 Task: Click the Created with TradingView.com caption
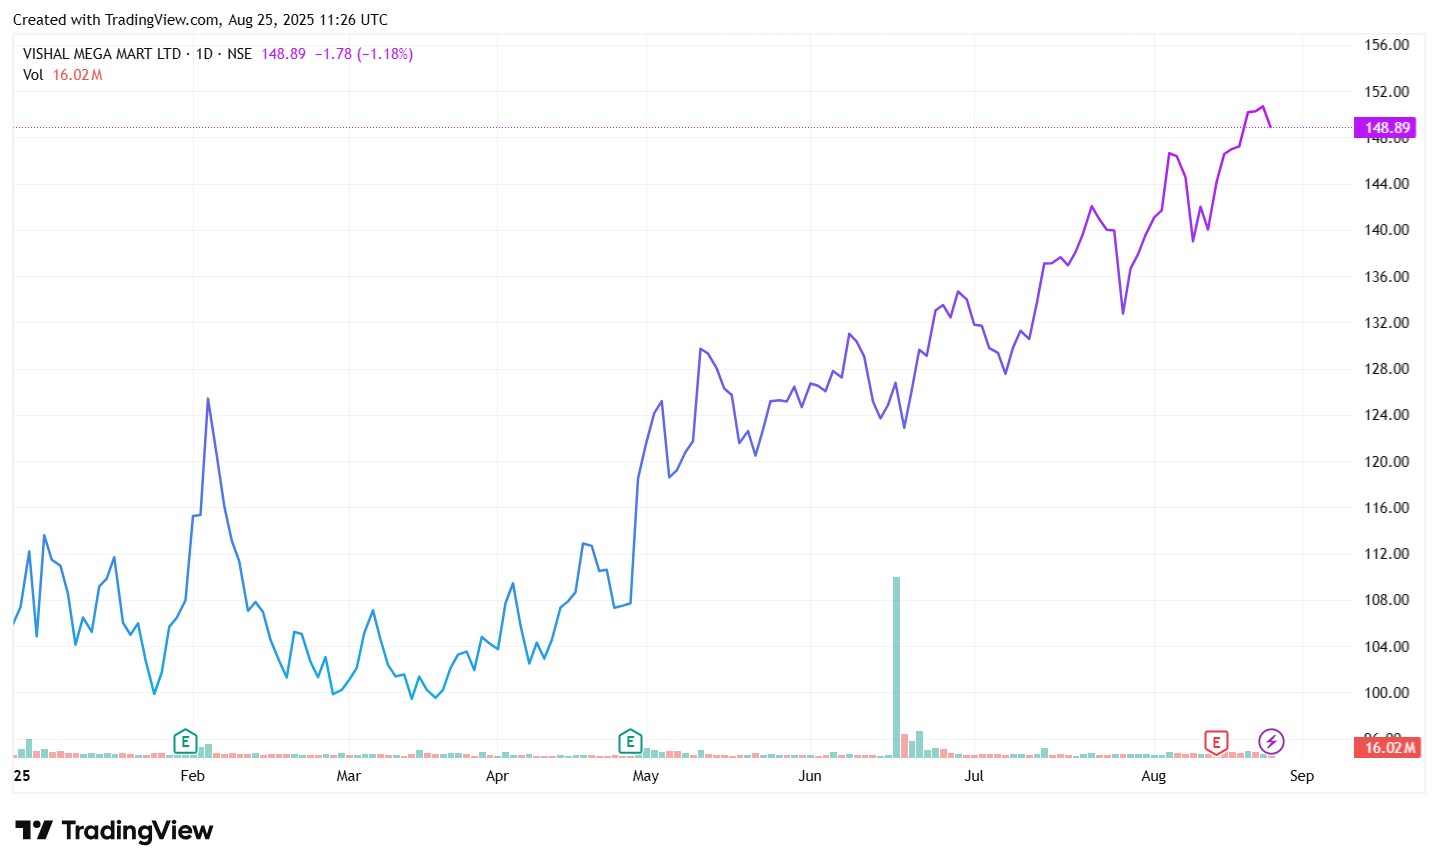click(x=200, y=20)
